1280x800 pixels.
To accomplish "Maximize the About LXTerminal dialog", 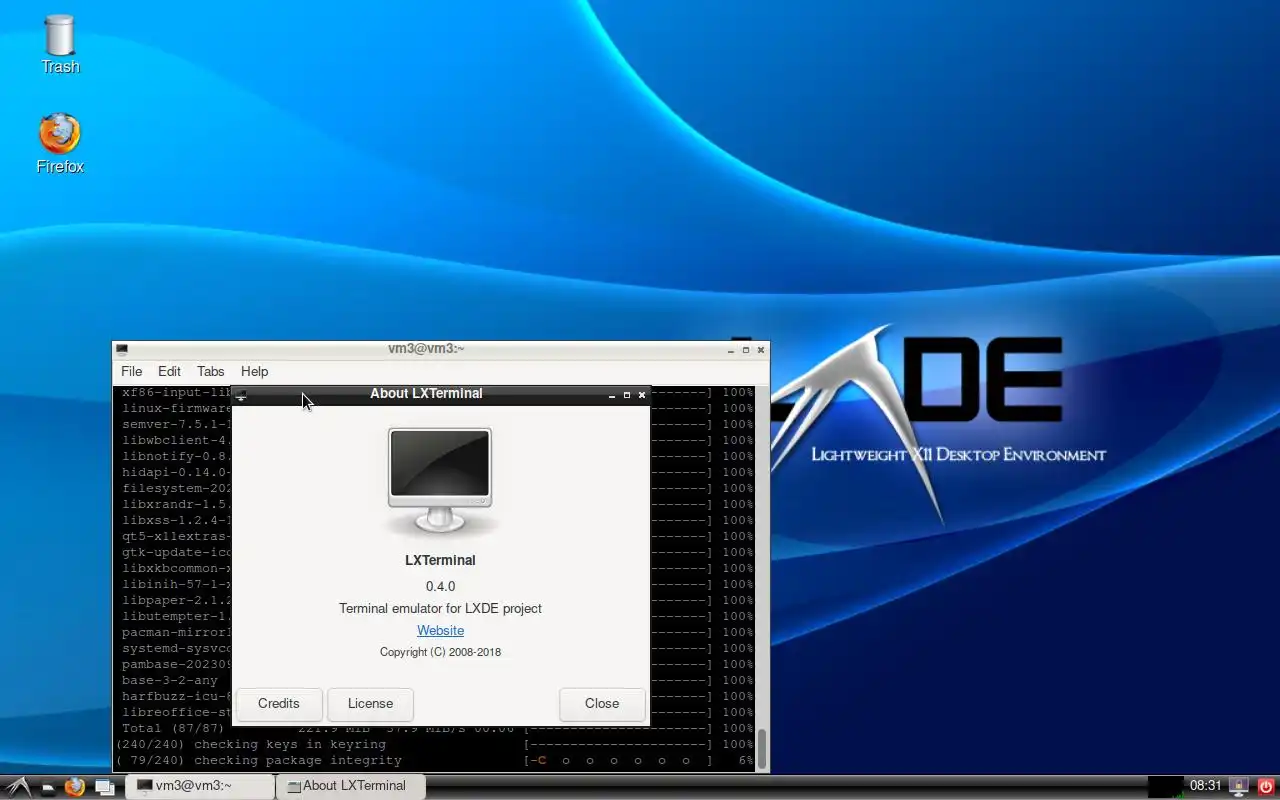I will click(x=627, y=395).
